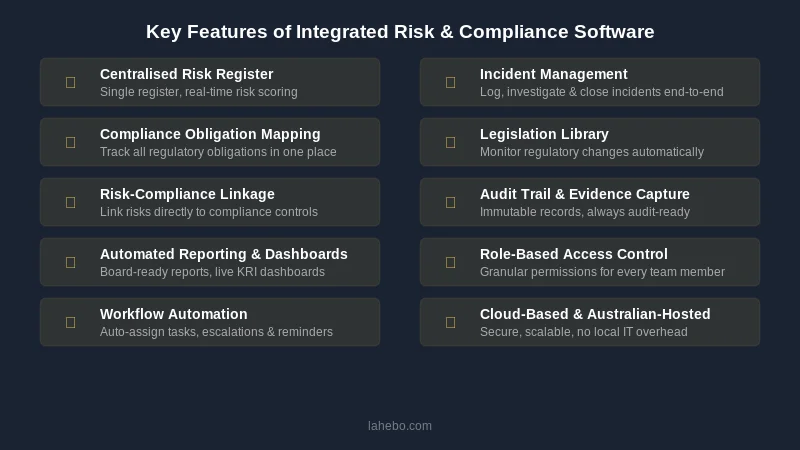
Task: Click the Key Features slide title
Action: point(400,32)
